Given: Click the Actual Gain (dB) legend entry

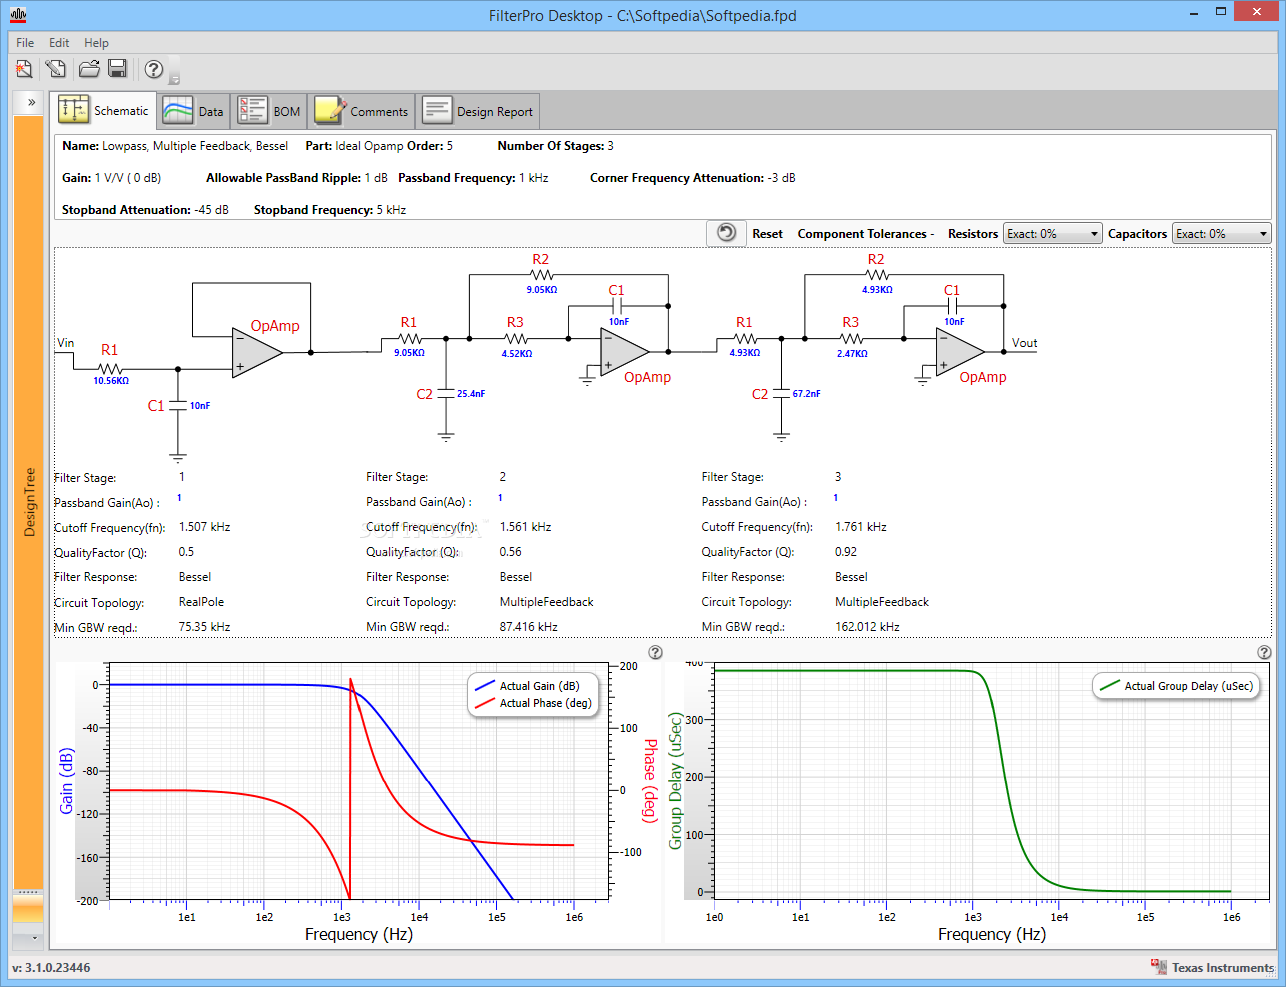Looking at the screenshot, I should click(x=538, y=686).
